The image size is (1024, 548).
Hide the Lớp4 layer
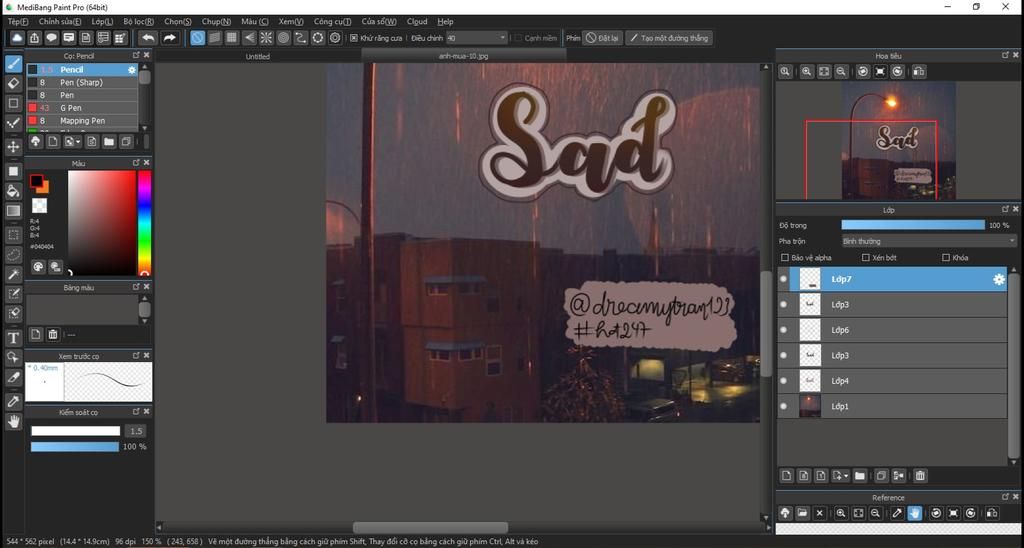tap(784, 381)
